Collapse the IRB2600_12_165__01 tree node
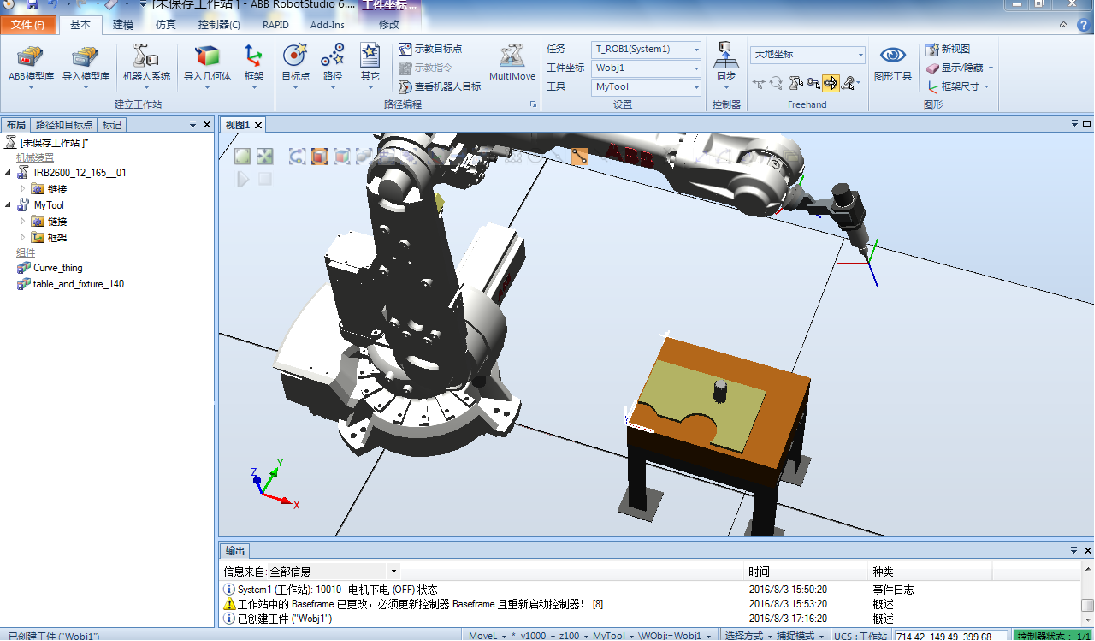The width and height of the screenshot is (1095, 641). (8, 172)
